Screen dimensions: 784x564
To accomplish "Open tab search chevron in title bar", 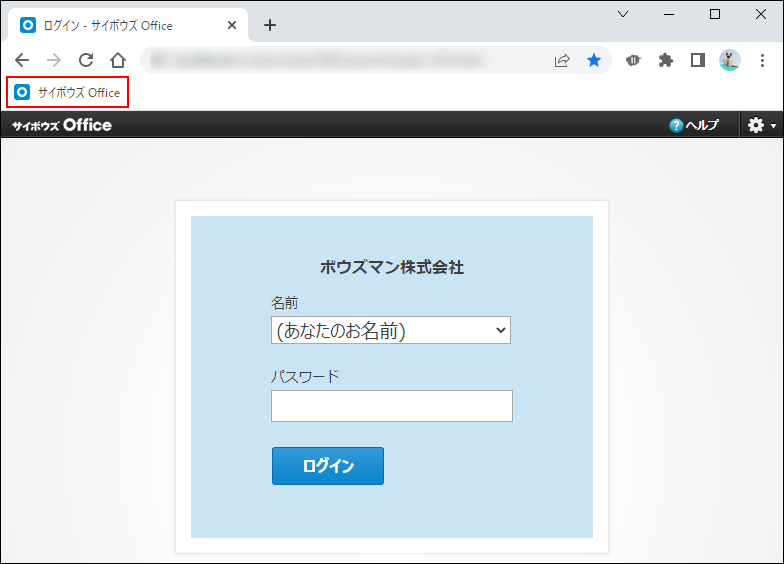I will [x=623, y=14].
